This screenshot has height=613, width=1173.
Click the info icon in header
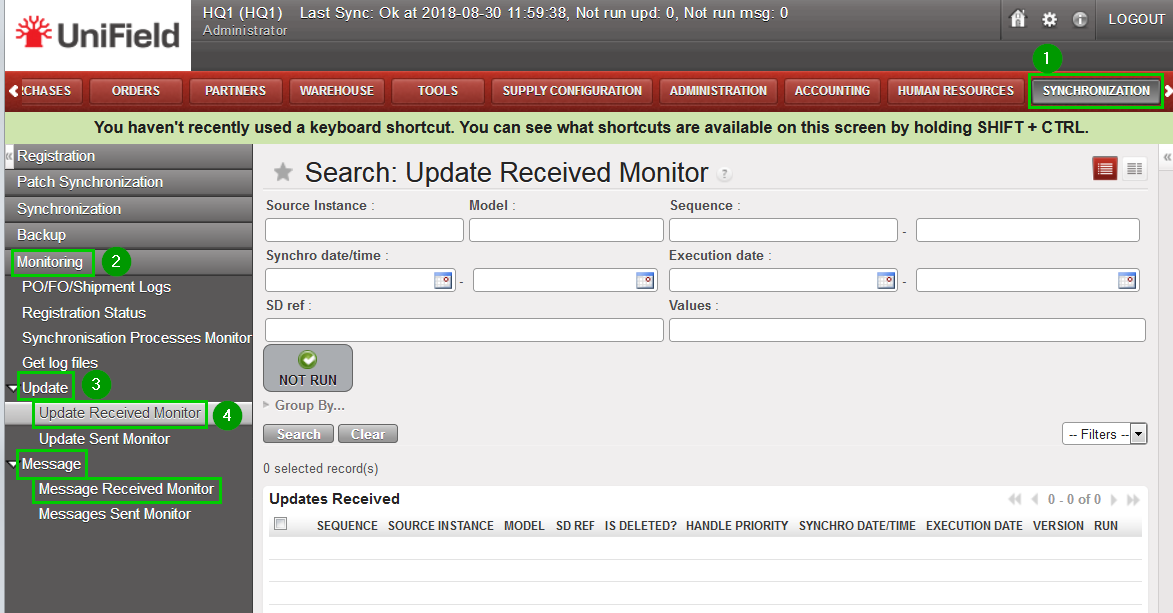click(x=1079, y=19)
